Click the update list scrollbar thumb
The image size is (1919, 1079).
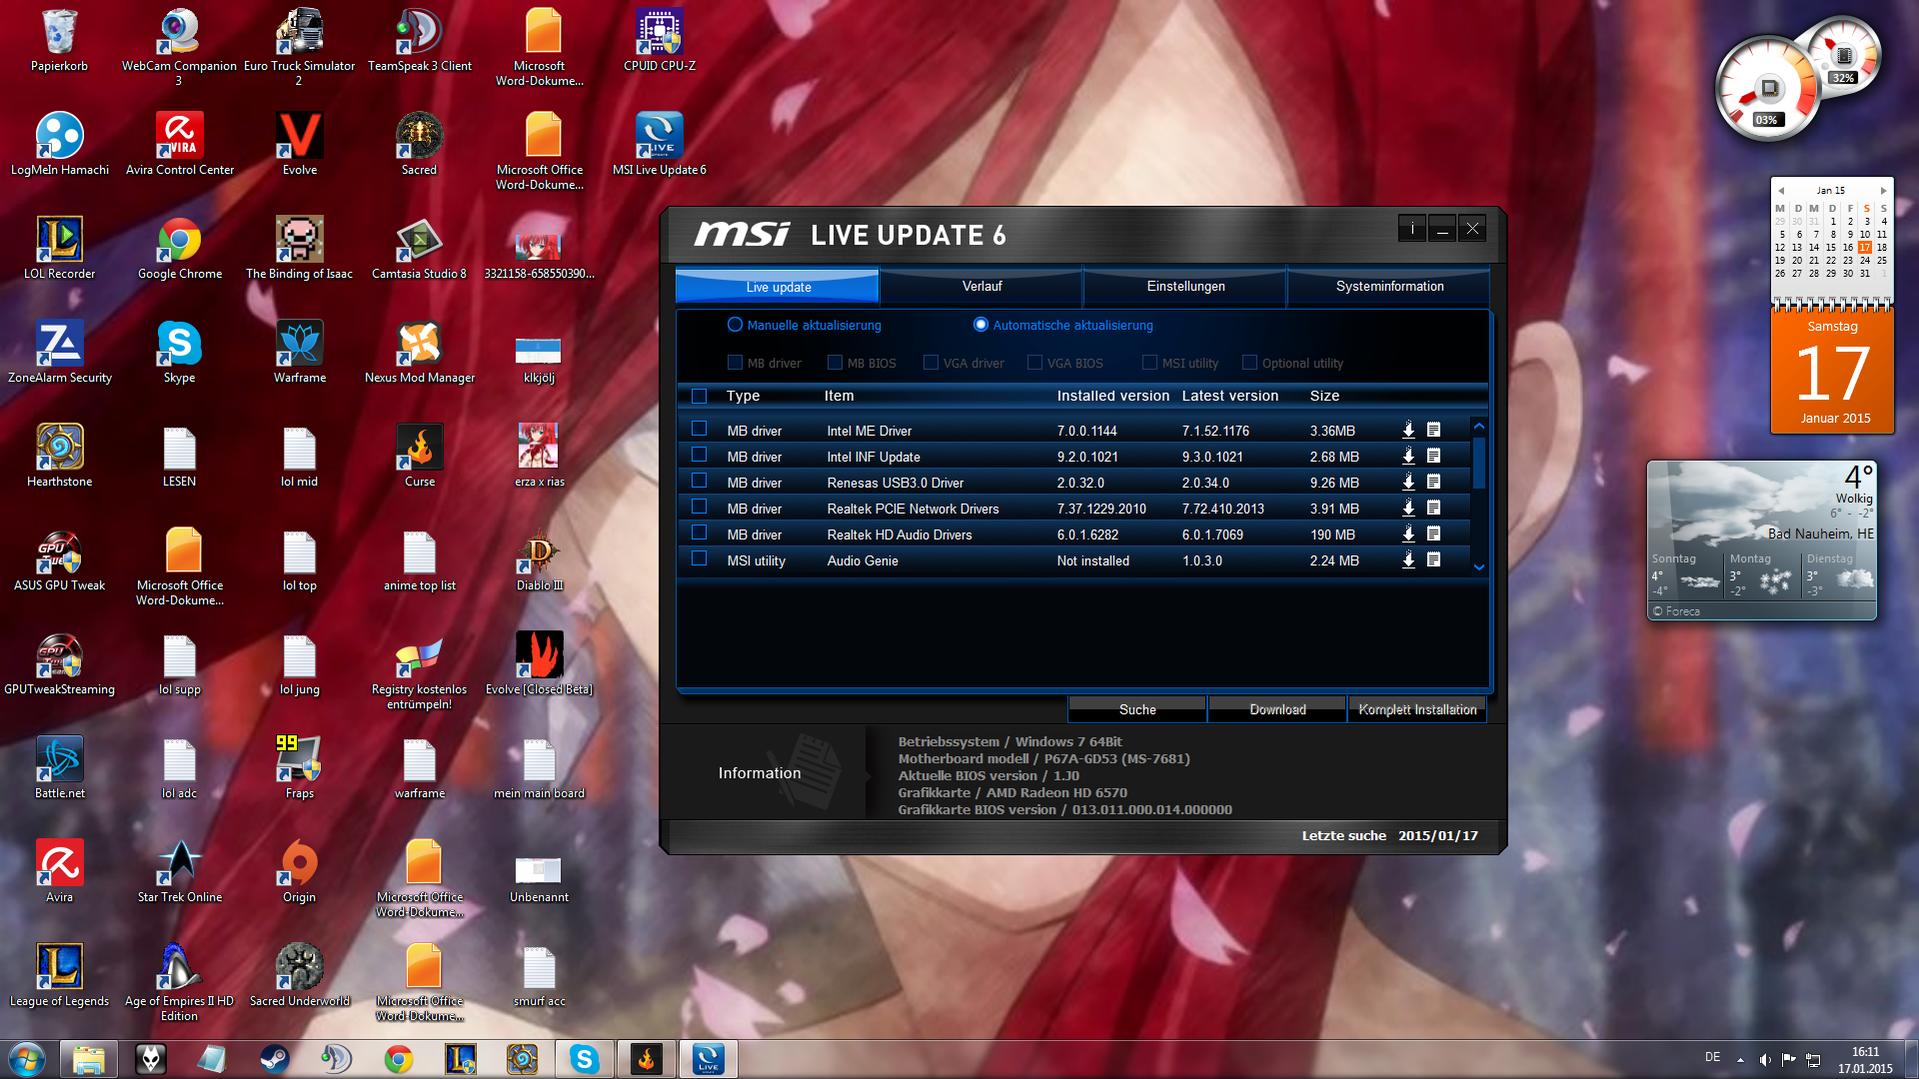point(1479,462)
